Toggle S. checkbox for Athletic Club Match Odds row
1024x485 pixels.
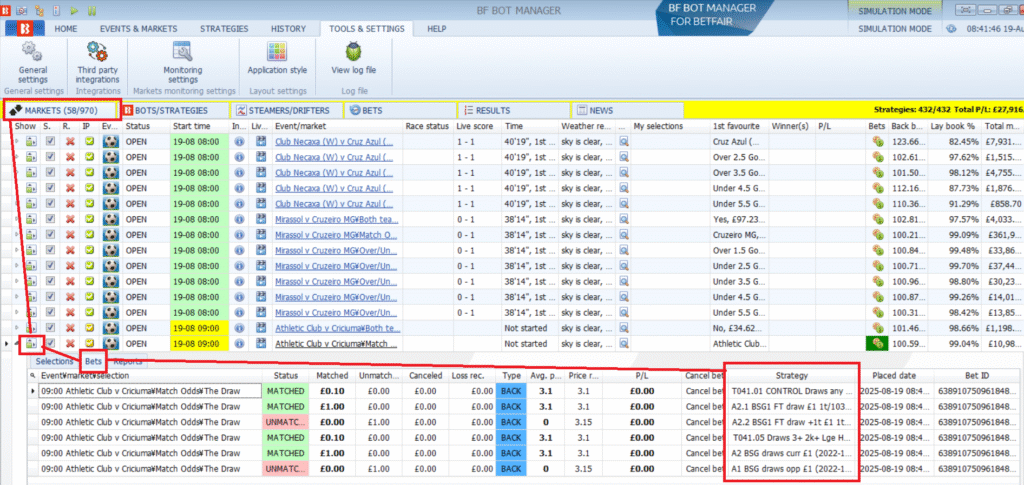point(51,343)
